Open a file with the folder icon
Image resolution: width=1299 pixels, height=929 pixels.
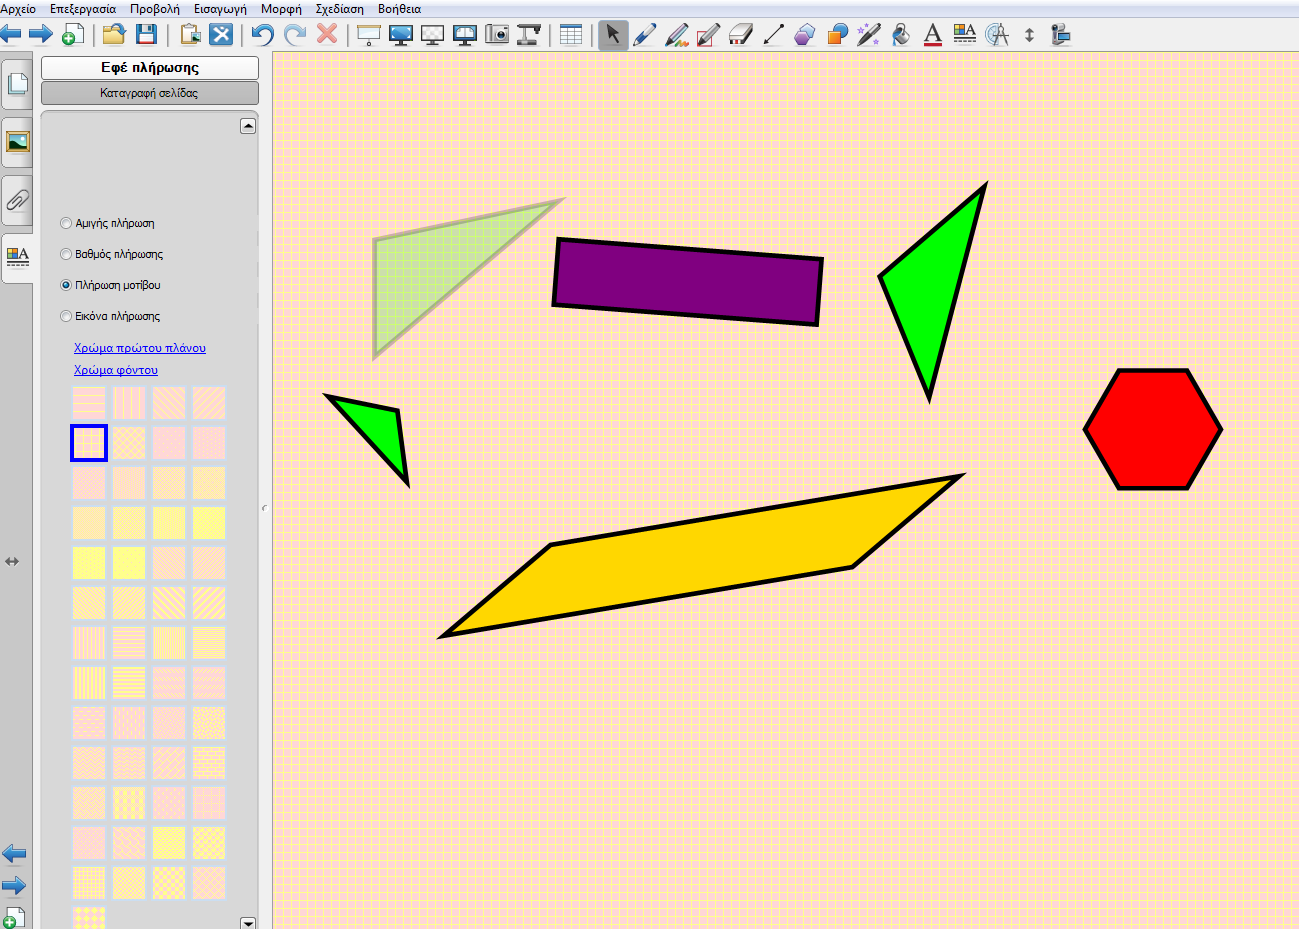tap(114, 35)
